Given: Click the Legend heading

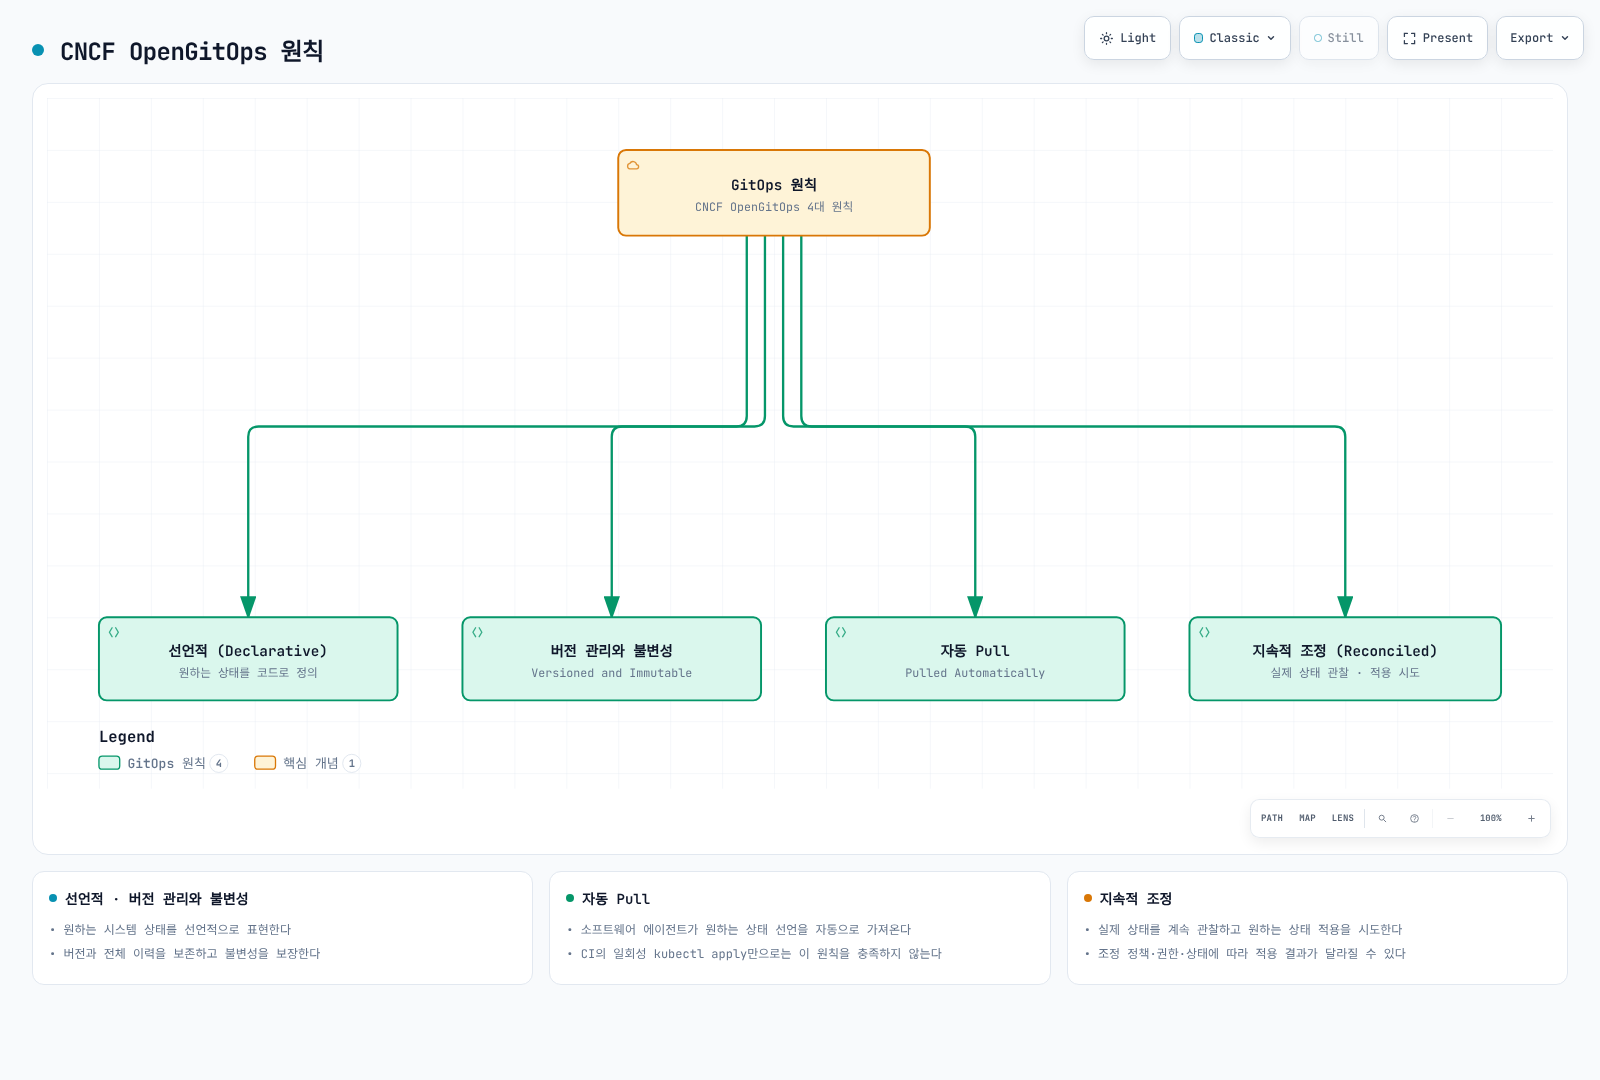Looking at the screenshot, I should (127, 737).
